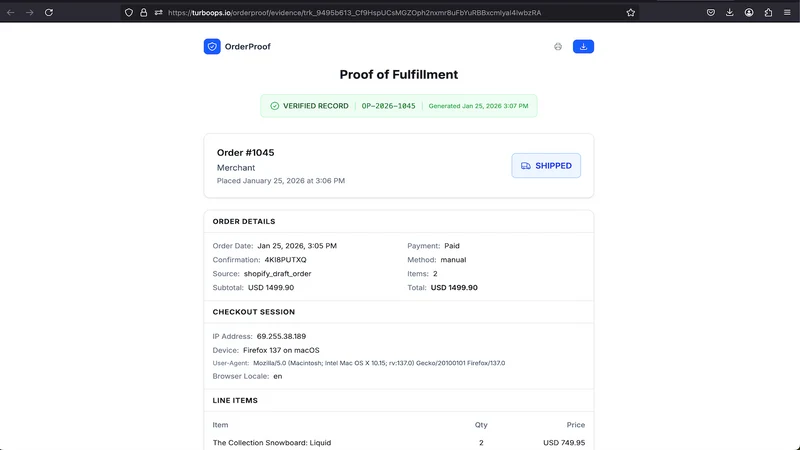Click the CHECKOUT SESSION section header
Image resolution: width=800 pixels, height=450 pixels.
click(x=254, y=312)
